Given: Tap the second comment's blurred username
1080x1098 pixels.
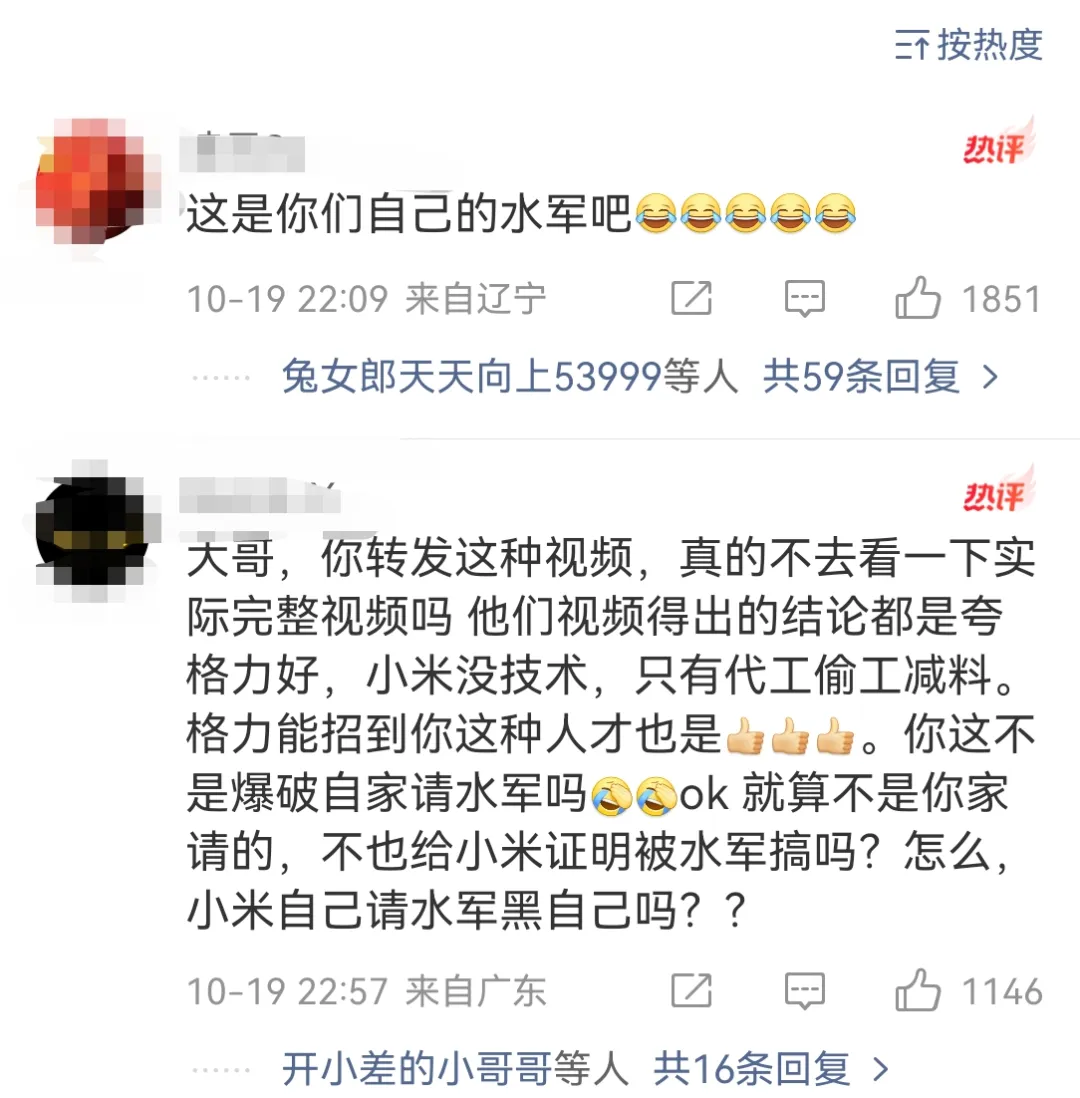Looking at the screenshot, I should click(x=259, y=496).
